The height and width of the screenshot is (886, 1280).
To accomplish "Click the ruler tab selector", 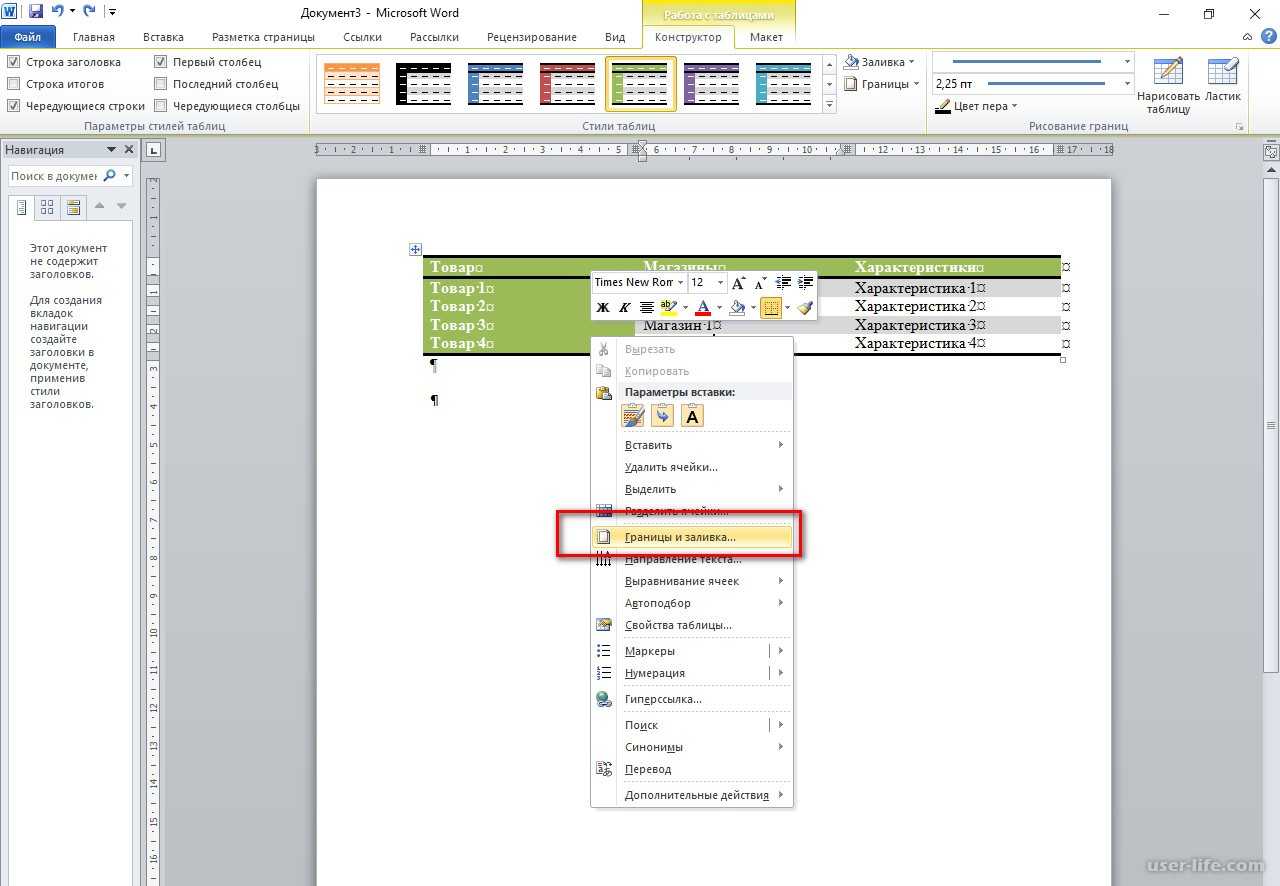I will click(x=154, y=150).
